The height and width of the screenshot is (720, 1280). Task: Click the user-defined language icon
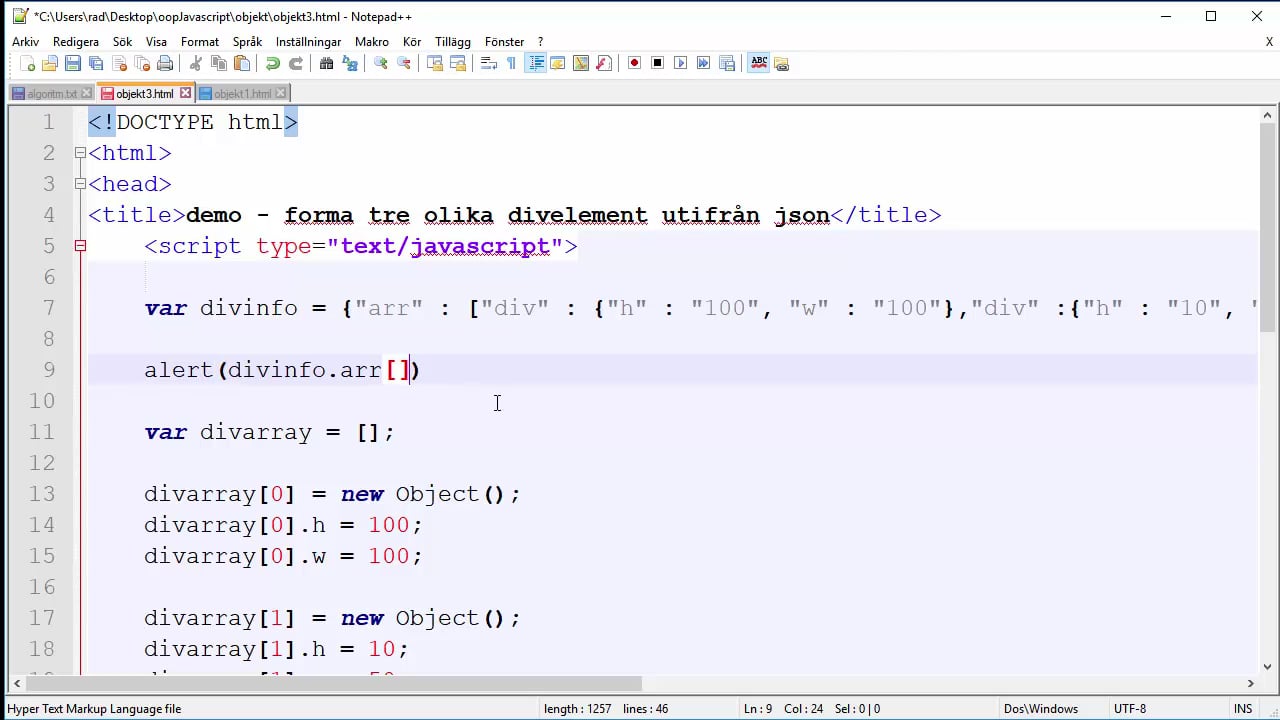click(558, 63)
